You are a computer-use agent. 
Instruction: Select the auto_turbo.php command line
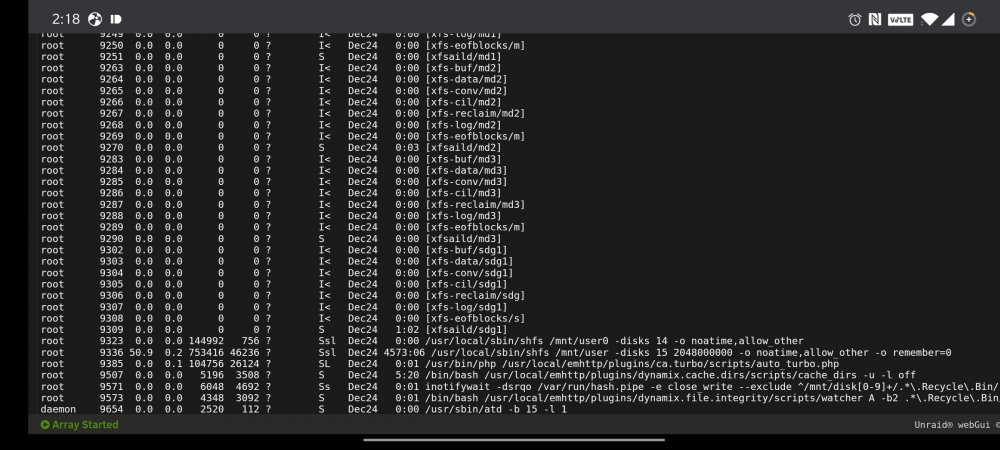pyautogui.click(x=632, y=364)
